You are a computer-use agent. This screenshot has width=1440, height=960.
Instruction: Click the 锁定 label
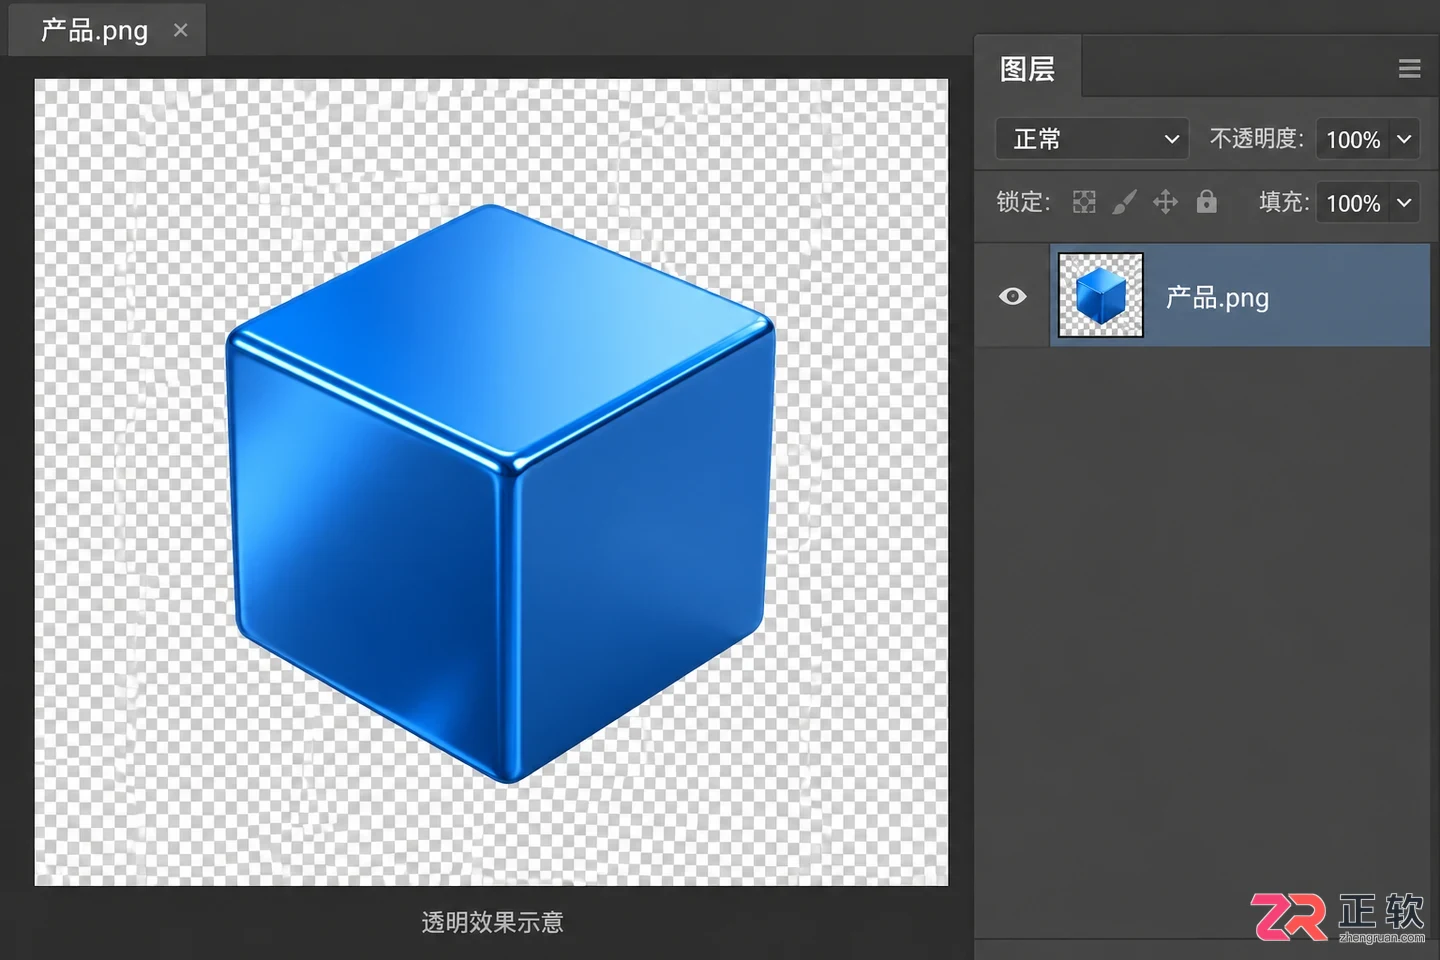1023,202
